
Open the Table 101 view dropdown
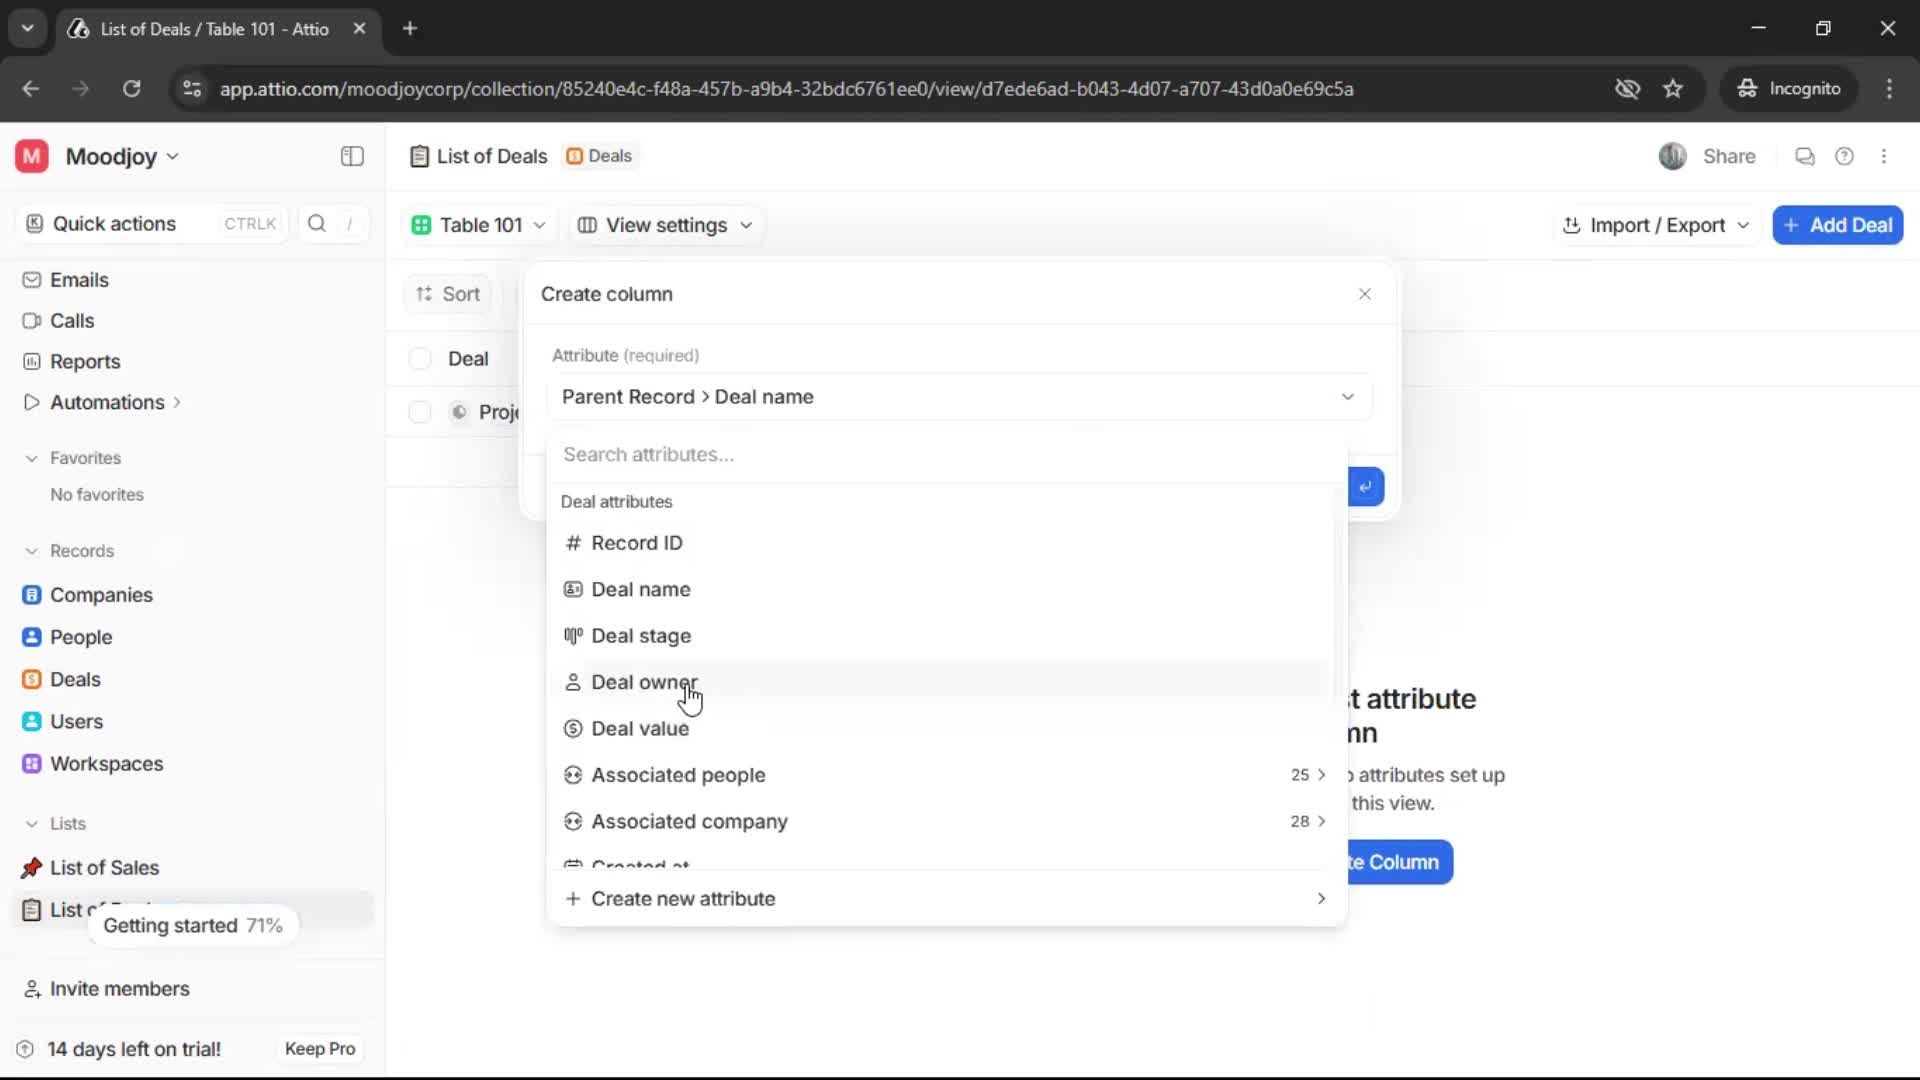coord(479,225)
